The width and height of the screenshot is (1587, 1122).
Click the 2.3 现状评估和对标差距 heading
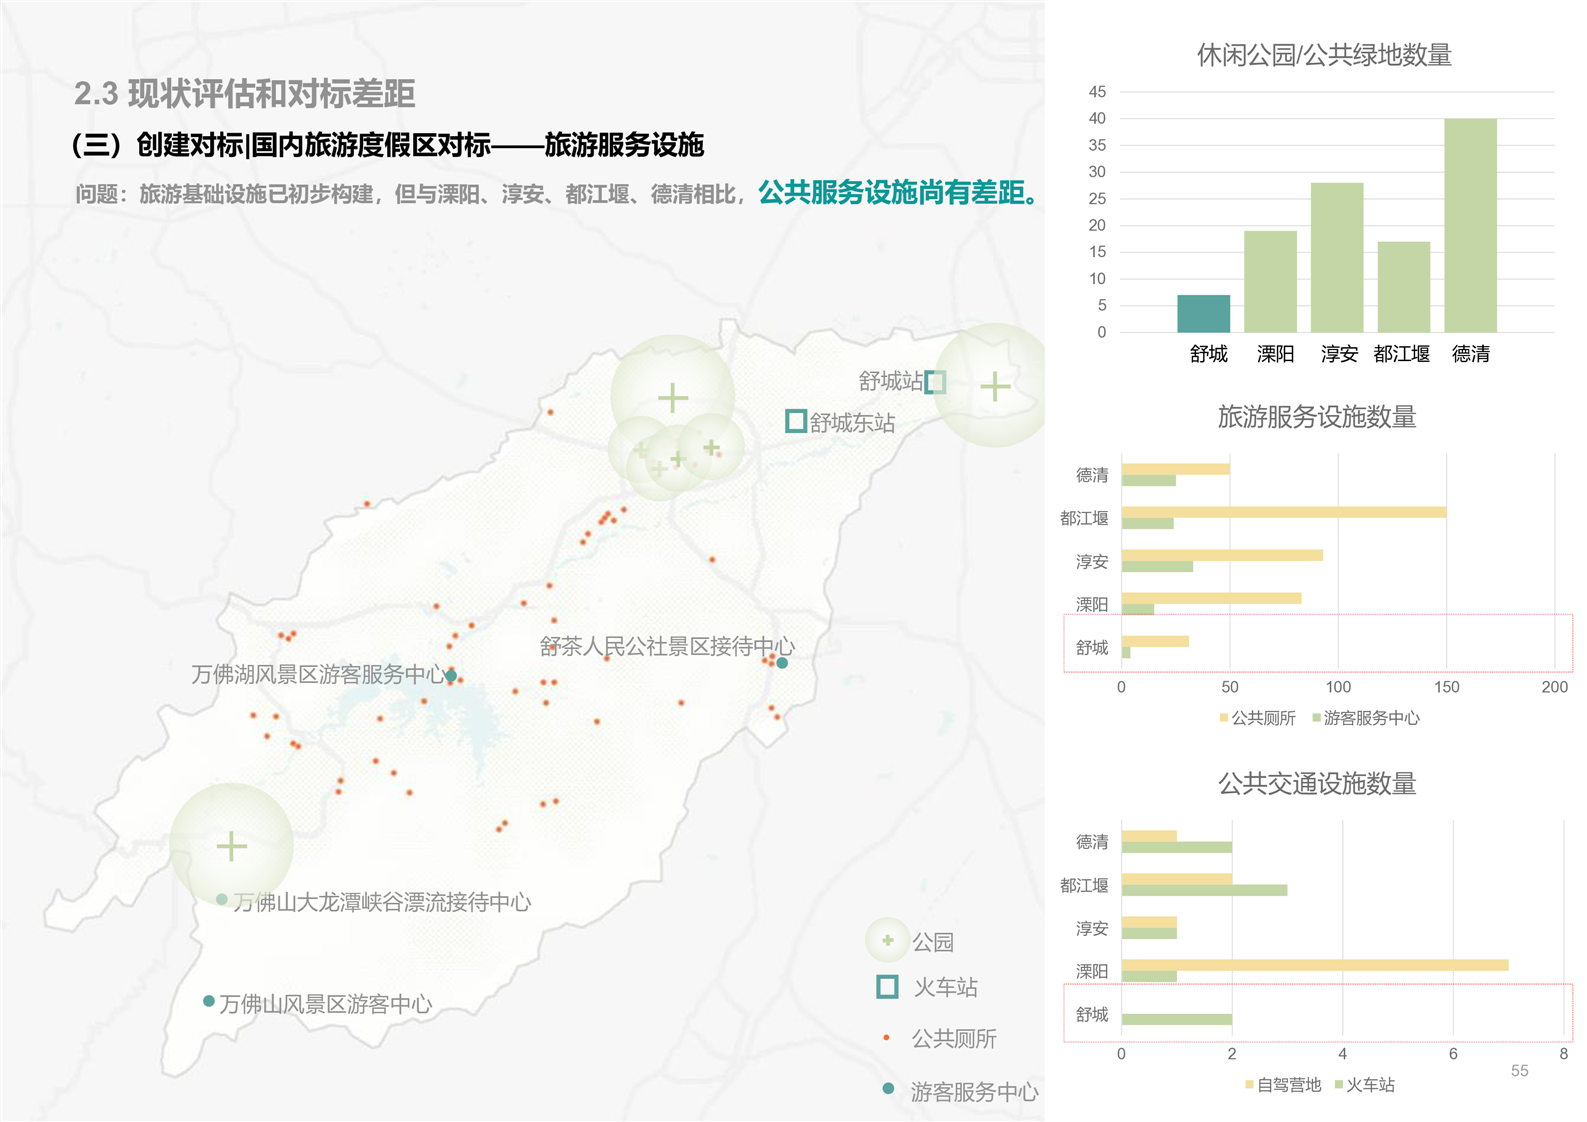click(x=245, y=94)
